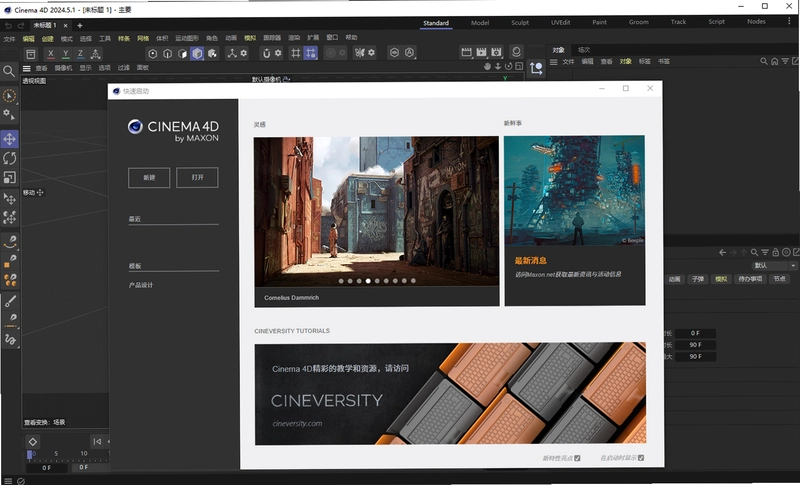The image size is (800, 485).
Task: Click the 待办事项 attribute tab button
Action: click(750, 279)
